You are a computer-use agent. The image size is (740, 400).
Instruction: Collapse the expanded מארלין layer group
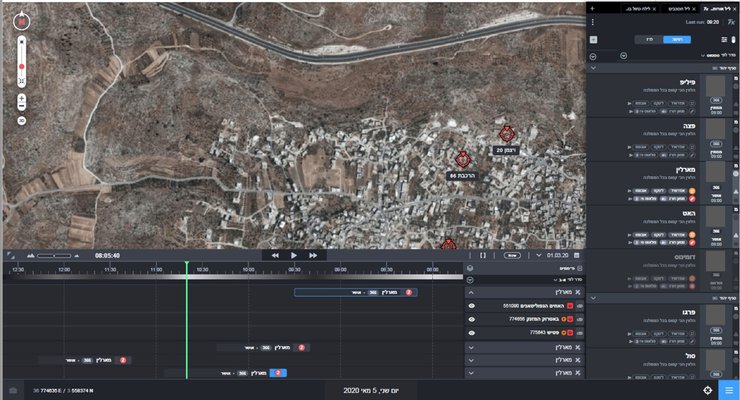click(x=471, y=291)
